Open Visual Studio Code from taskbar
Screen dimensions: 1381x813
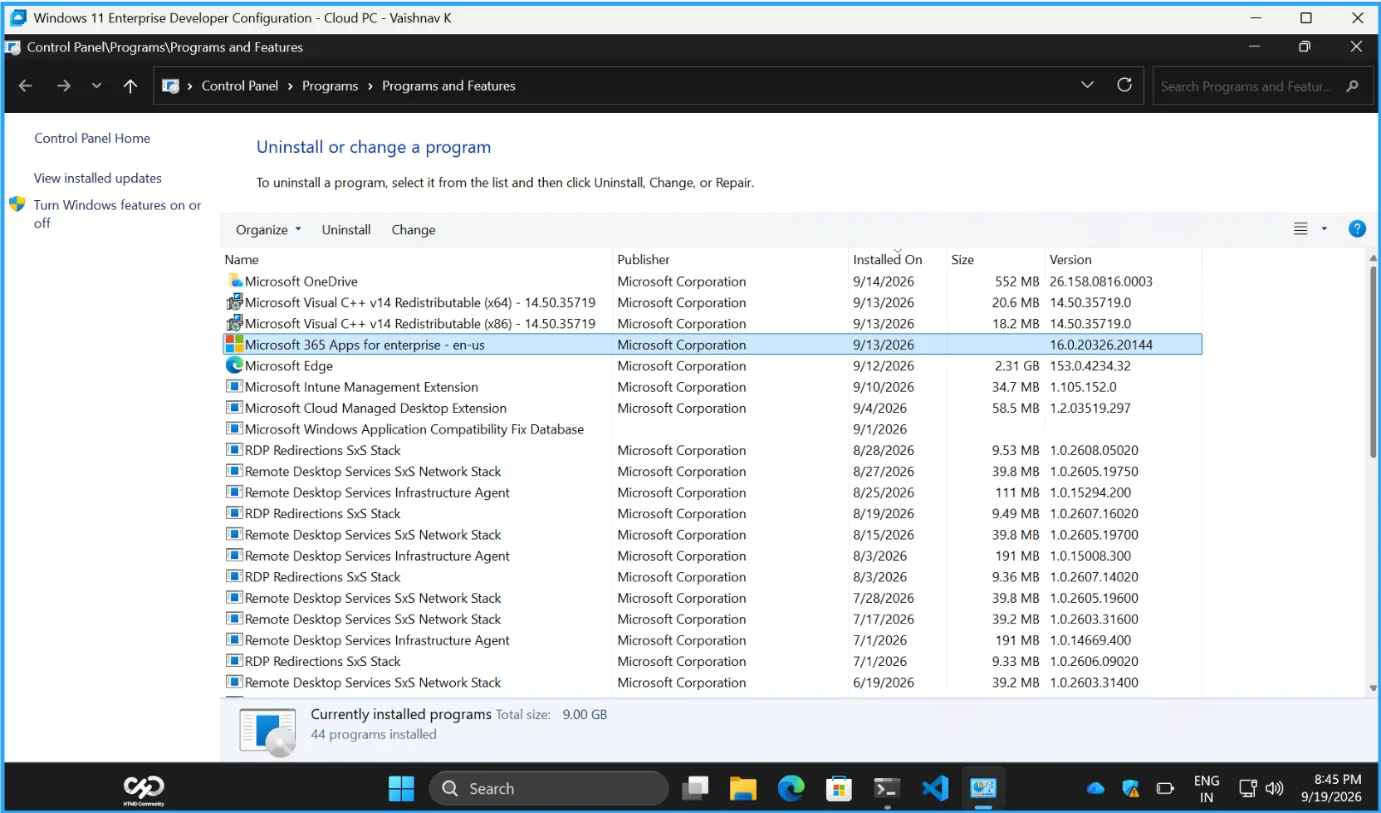[935, 788]
